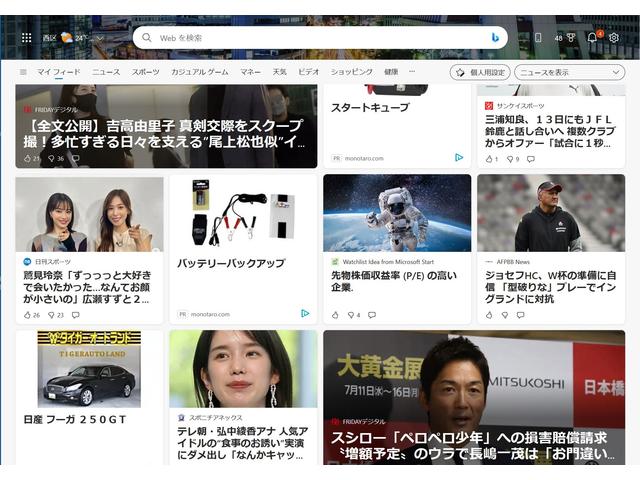640x480 pixels.
Task: Open the マネー tab
Action: pos(250,72)
